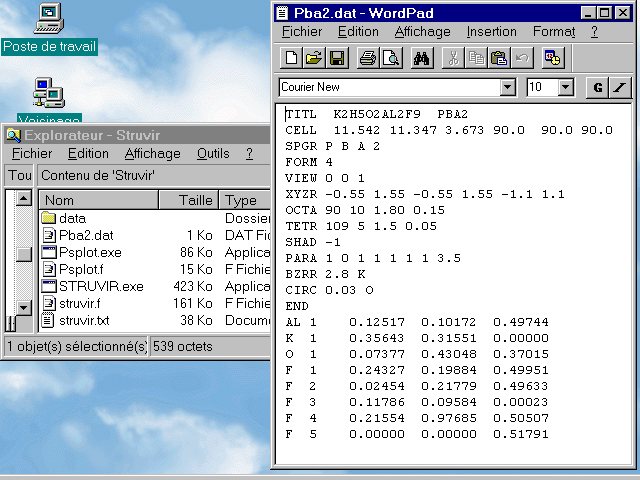Open a file with WordPad's Open folder icon
Image resolution: width=640 pixels, height=480 pixels.
[x=314, y=58]
